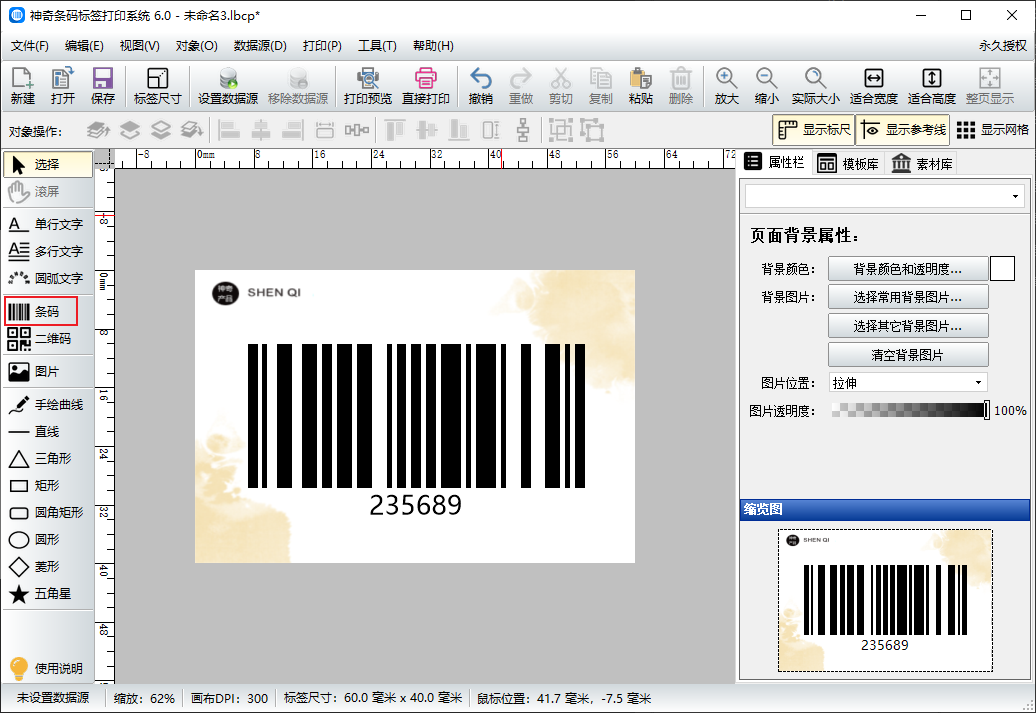The width and height of the screenshot is (1036, 713).
Task: Undo with the 撤销 icon
Action: pos(480,86)
